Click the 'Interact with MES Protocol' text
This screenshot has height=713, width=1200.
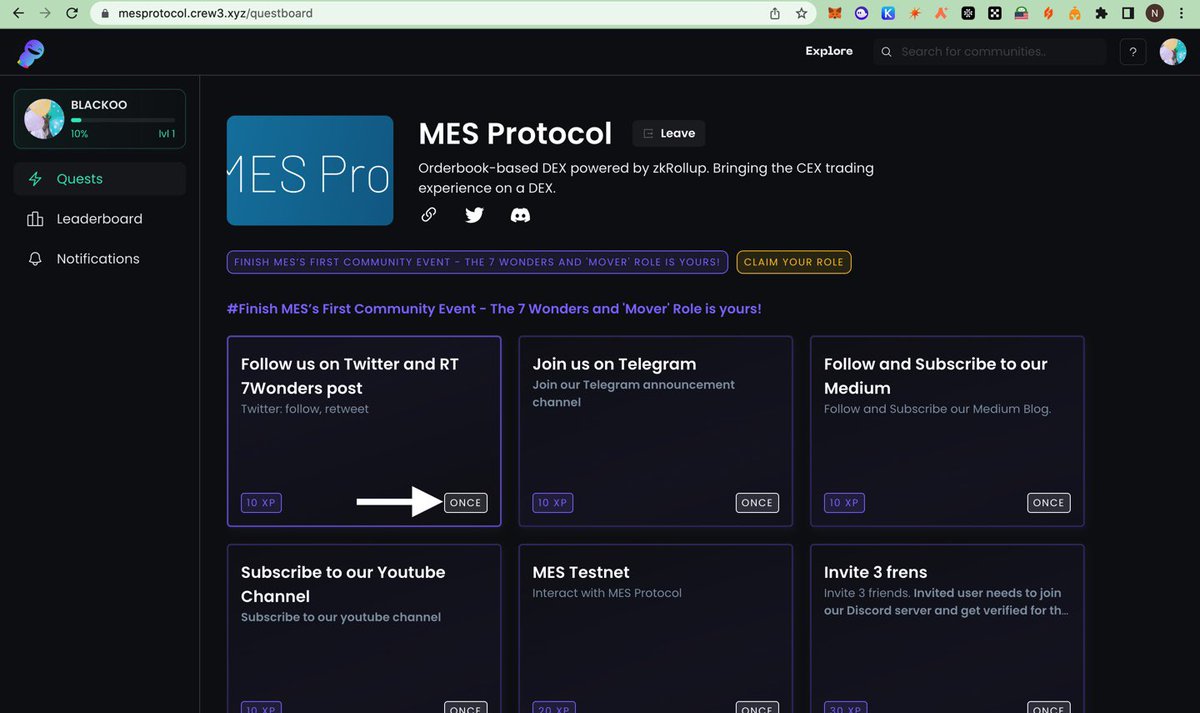point(607,593)
